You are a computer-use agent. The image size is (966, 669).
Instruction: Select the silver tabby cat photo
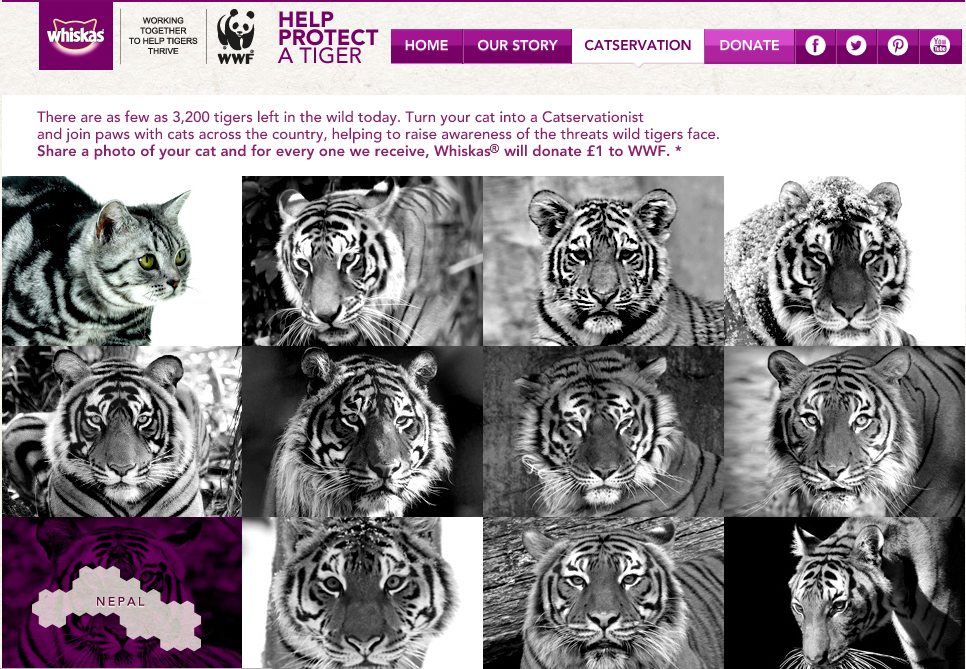[122, 261]
